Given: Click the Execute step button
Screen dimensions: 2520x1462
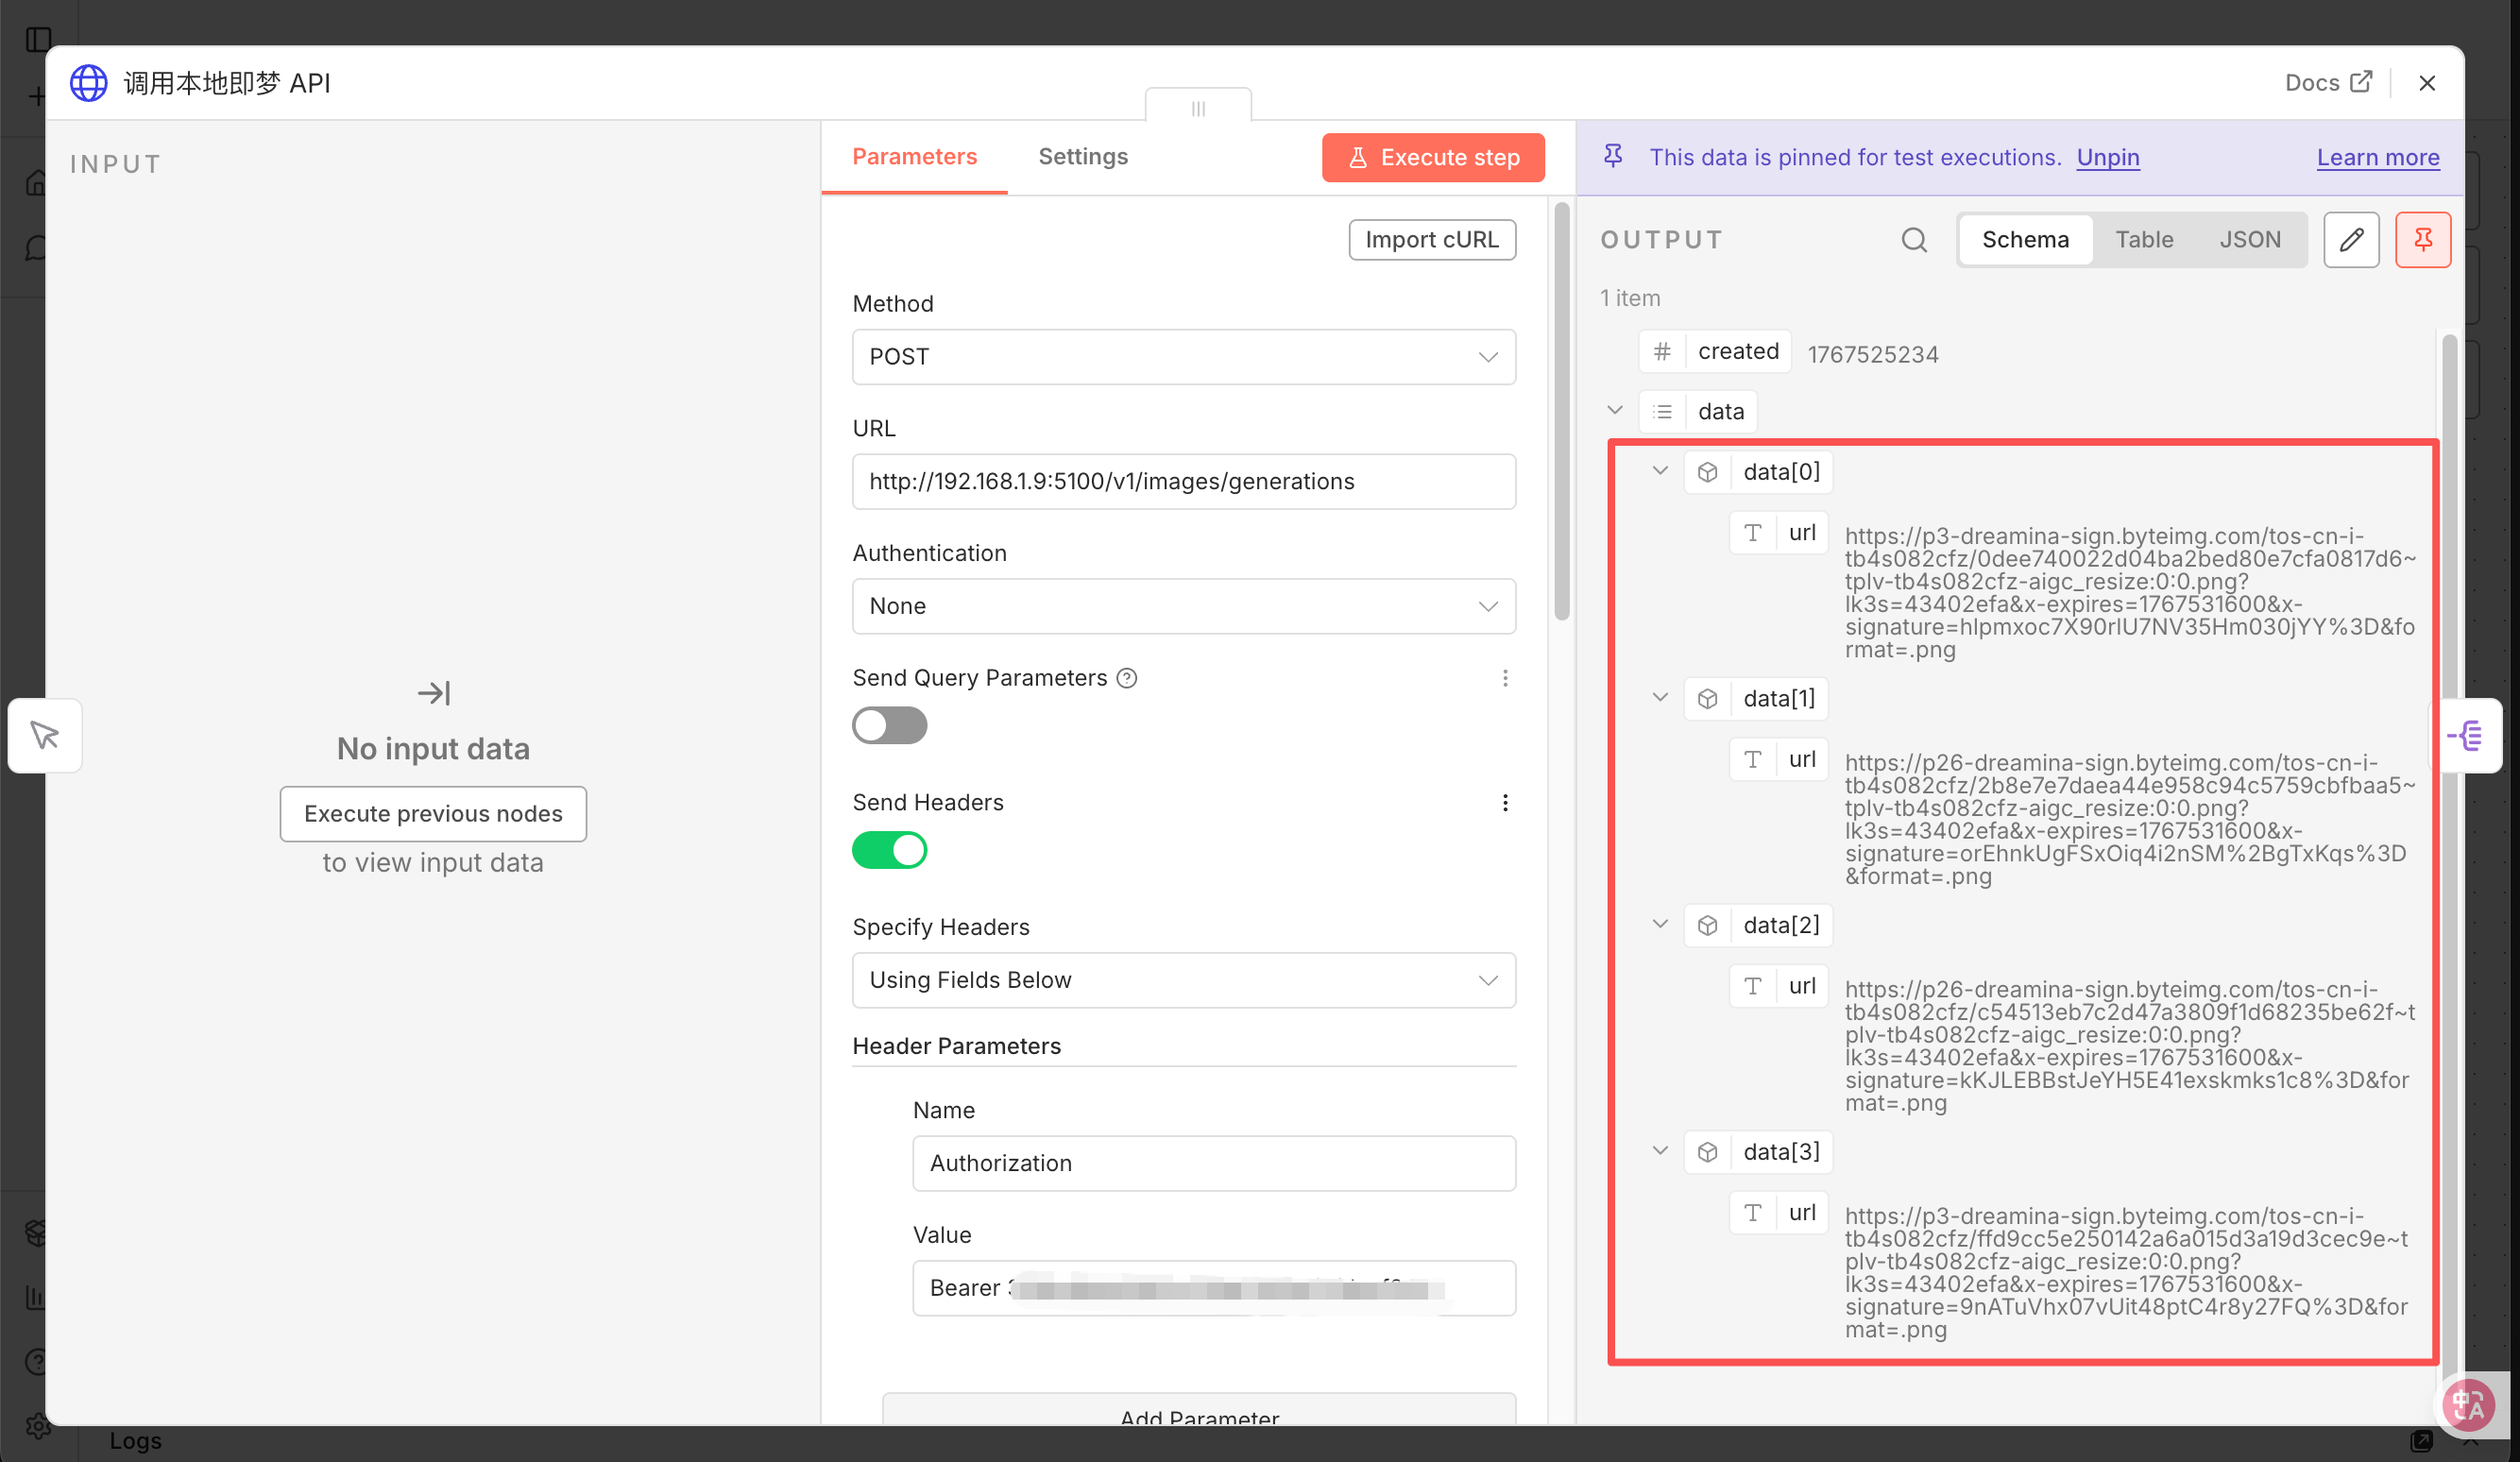Looking at the screenshot, I should (x=1432, y=158).
